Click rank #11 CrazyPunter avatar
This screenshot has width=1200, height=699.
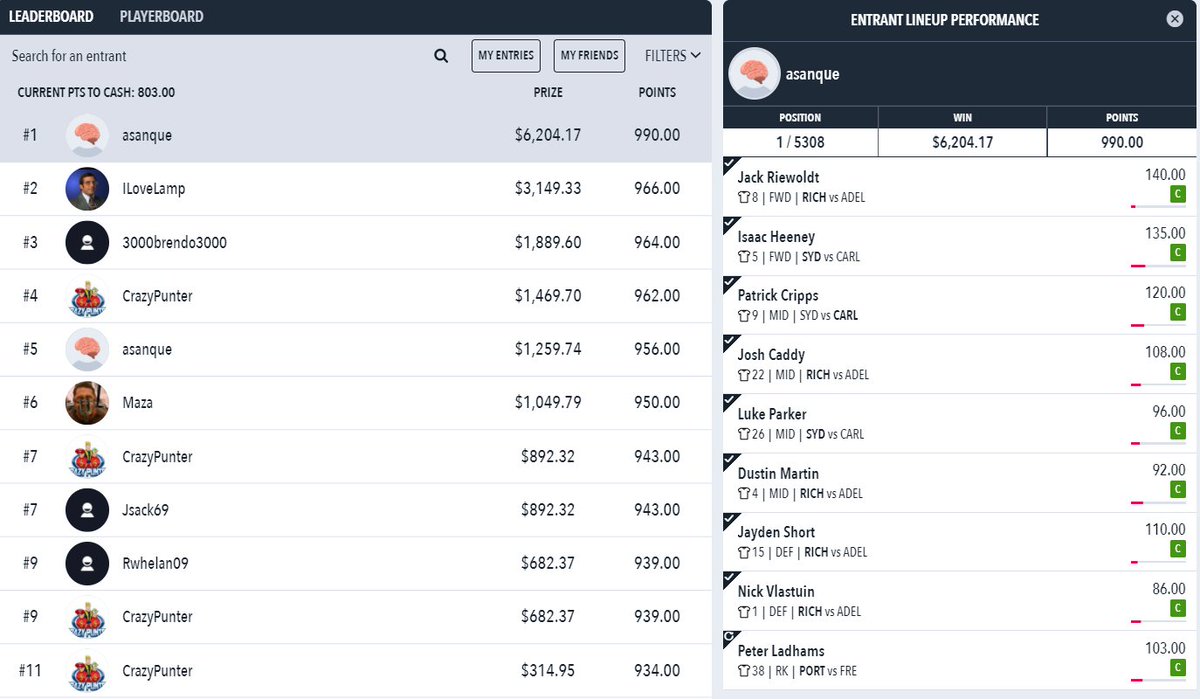[x=87, y=671]
